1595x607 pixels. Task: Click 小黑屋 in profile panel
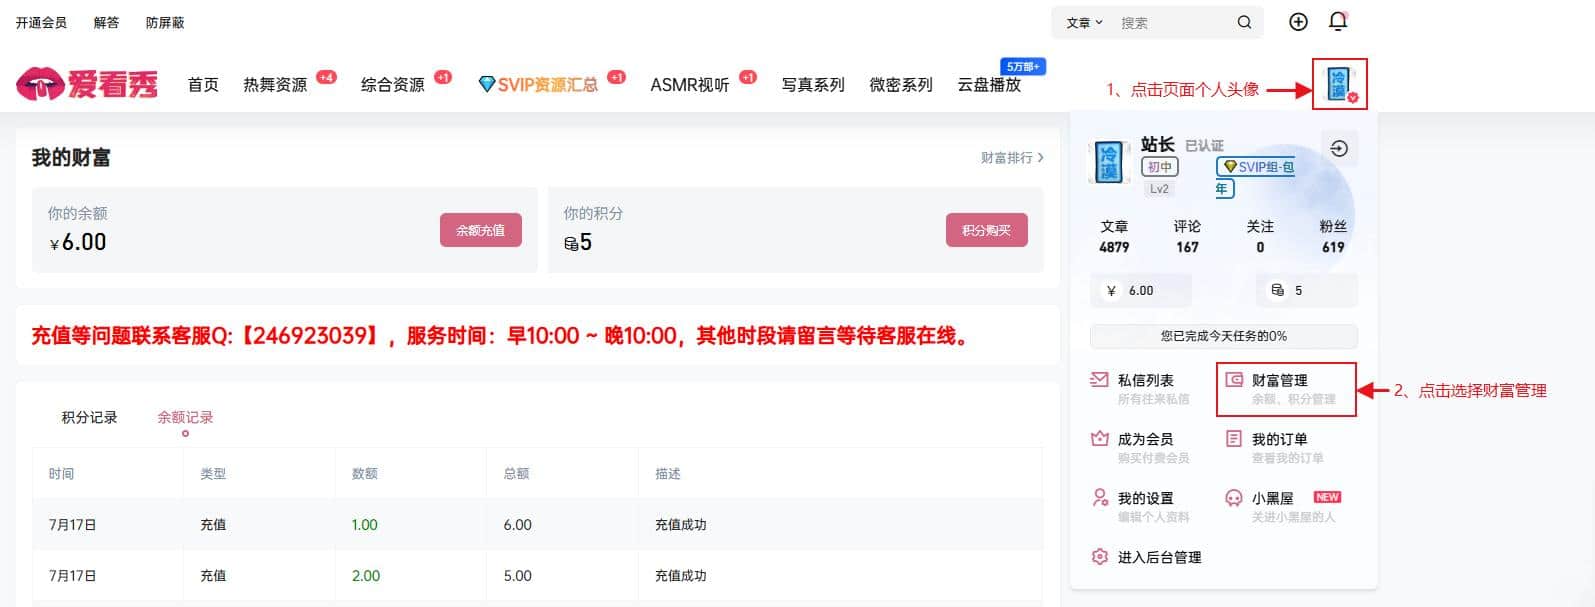point(1273,498)
